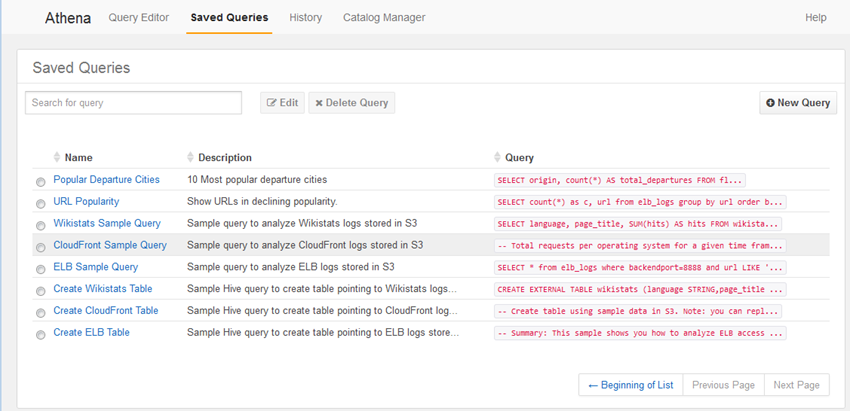850x411 pixels.
Task: Select the CloudFront Sample Query radio button
Action: 41,247
